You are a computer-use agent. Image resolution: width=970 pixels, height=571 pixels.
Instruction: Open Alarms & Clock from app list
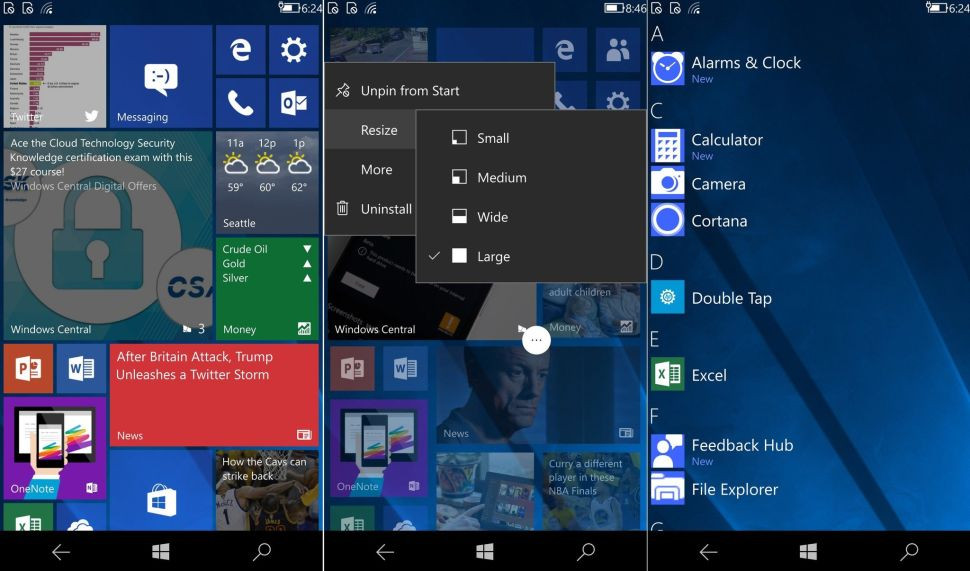[726, 69]
